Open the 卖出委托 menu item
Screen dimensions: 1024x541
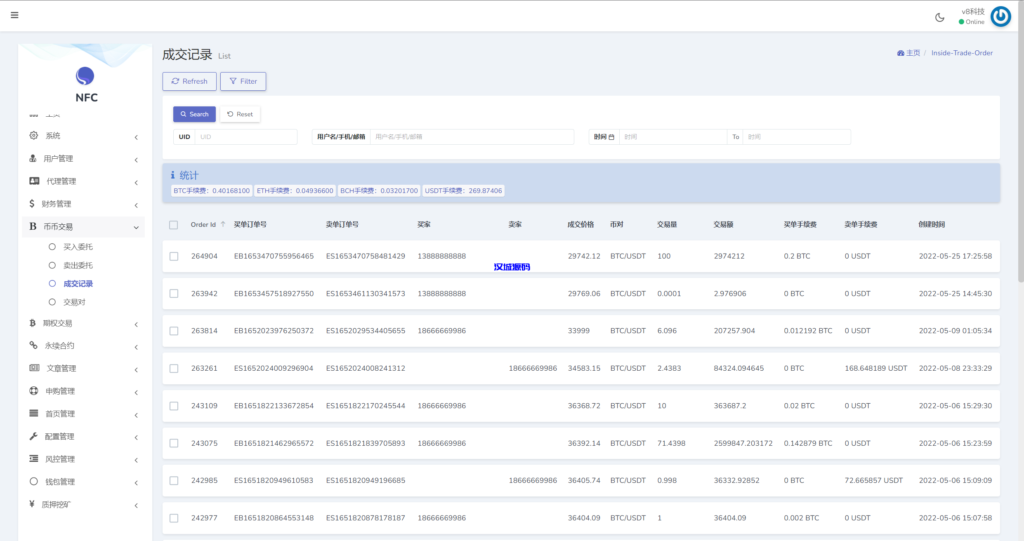point(77,265)
